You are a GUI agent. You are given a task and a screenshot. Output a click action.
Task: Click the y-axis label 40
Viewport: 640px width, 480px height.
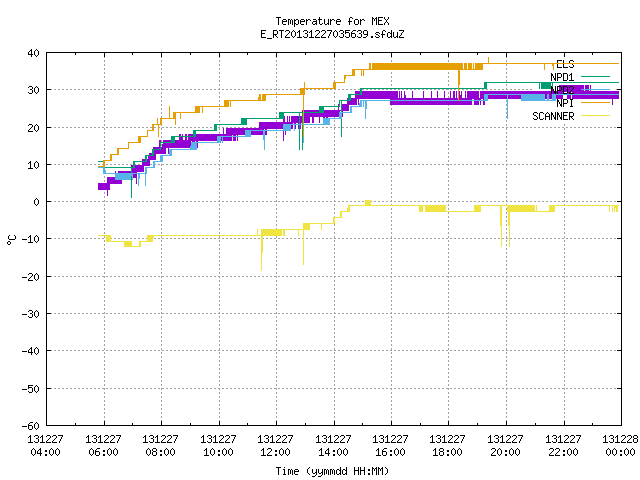(x=33, y=53)
